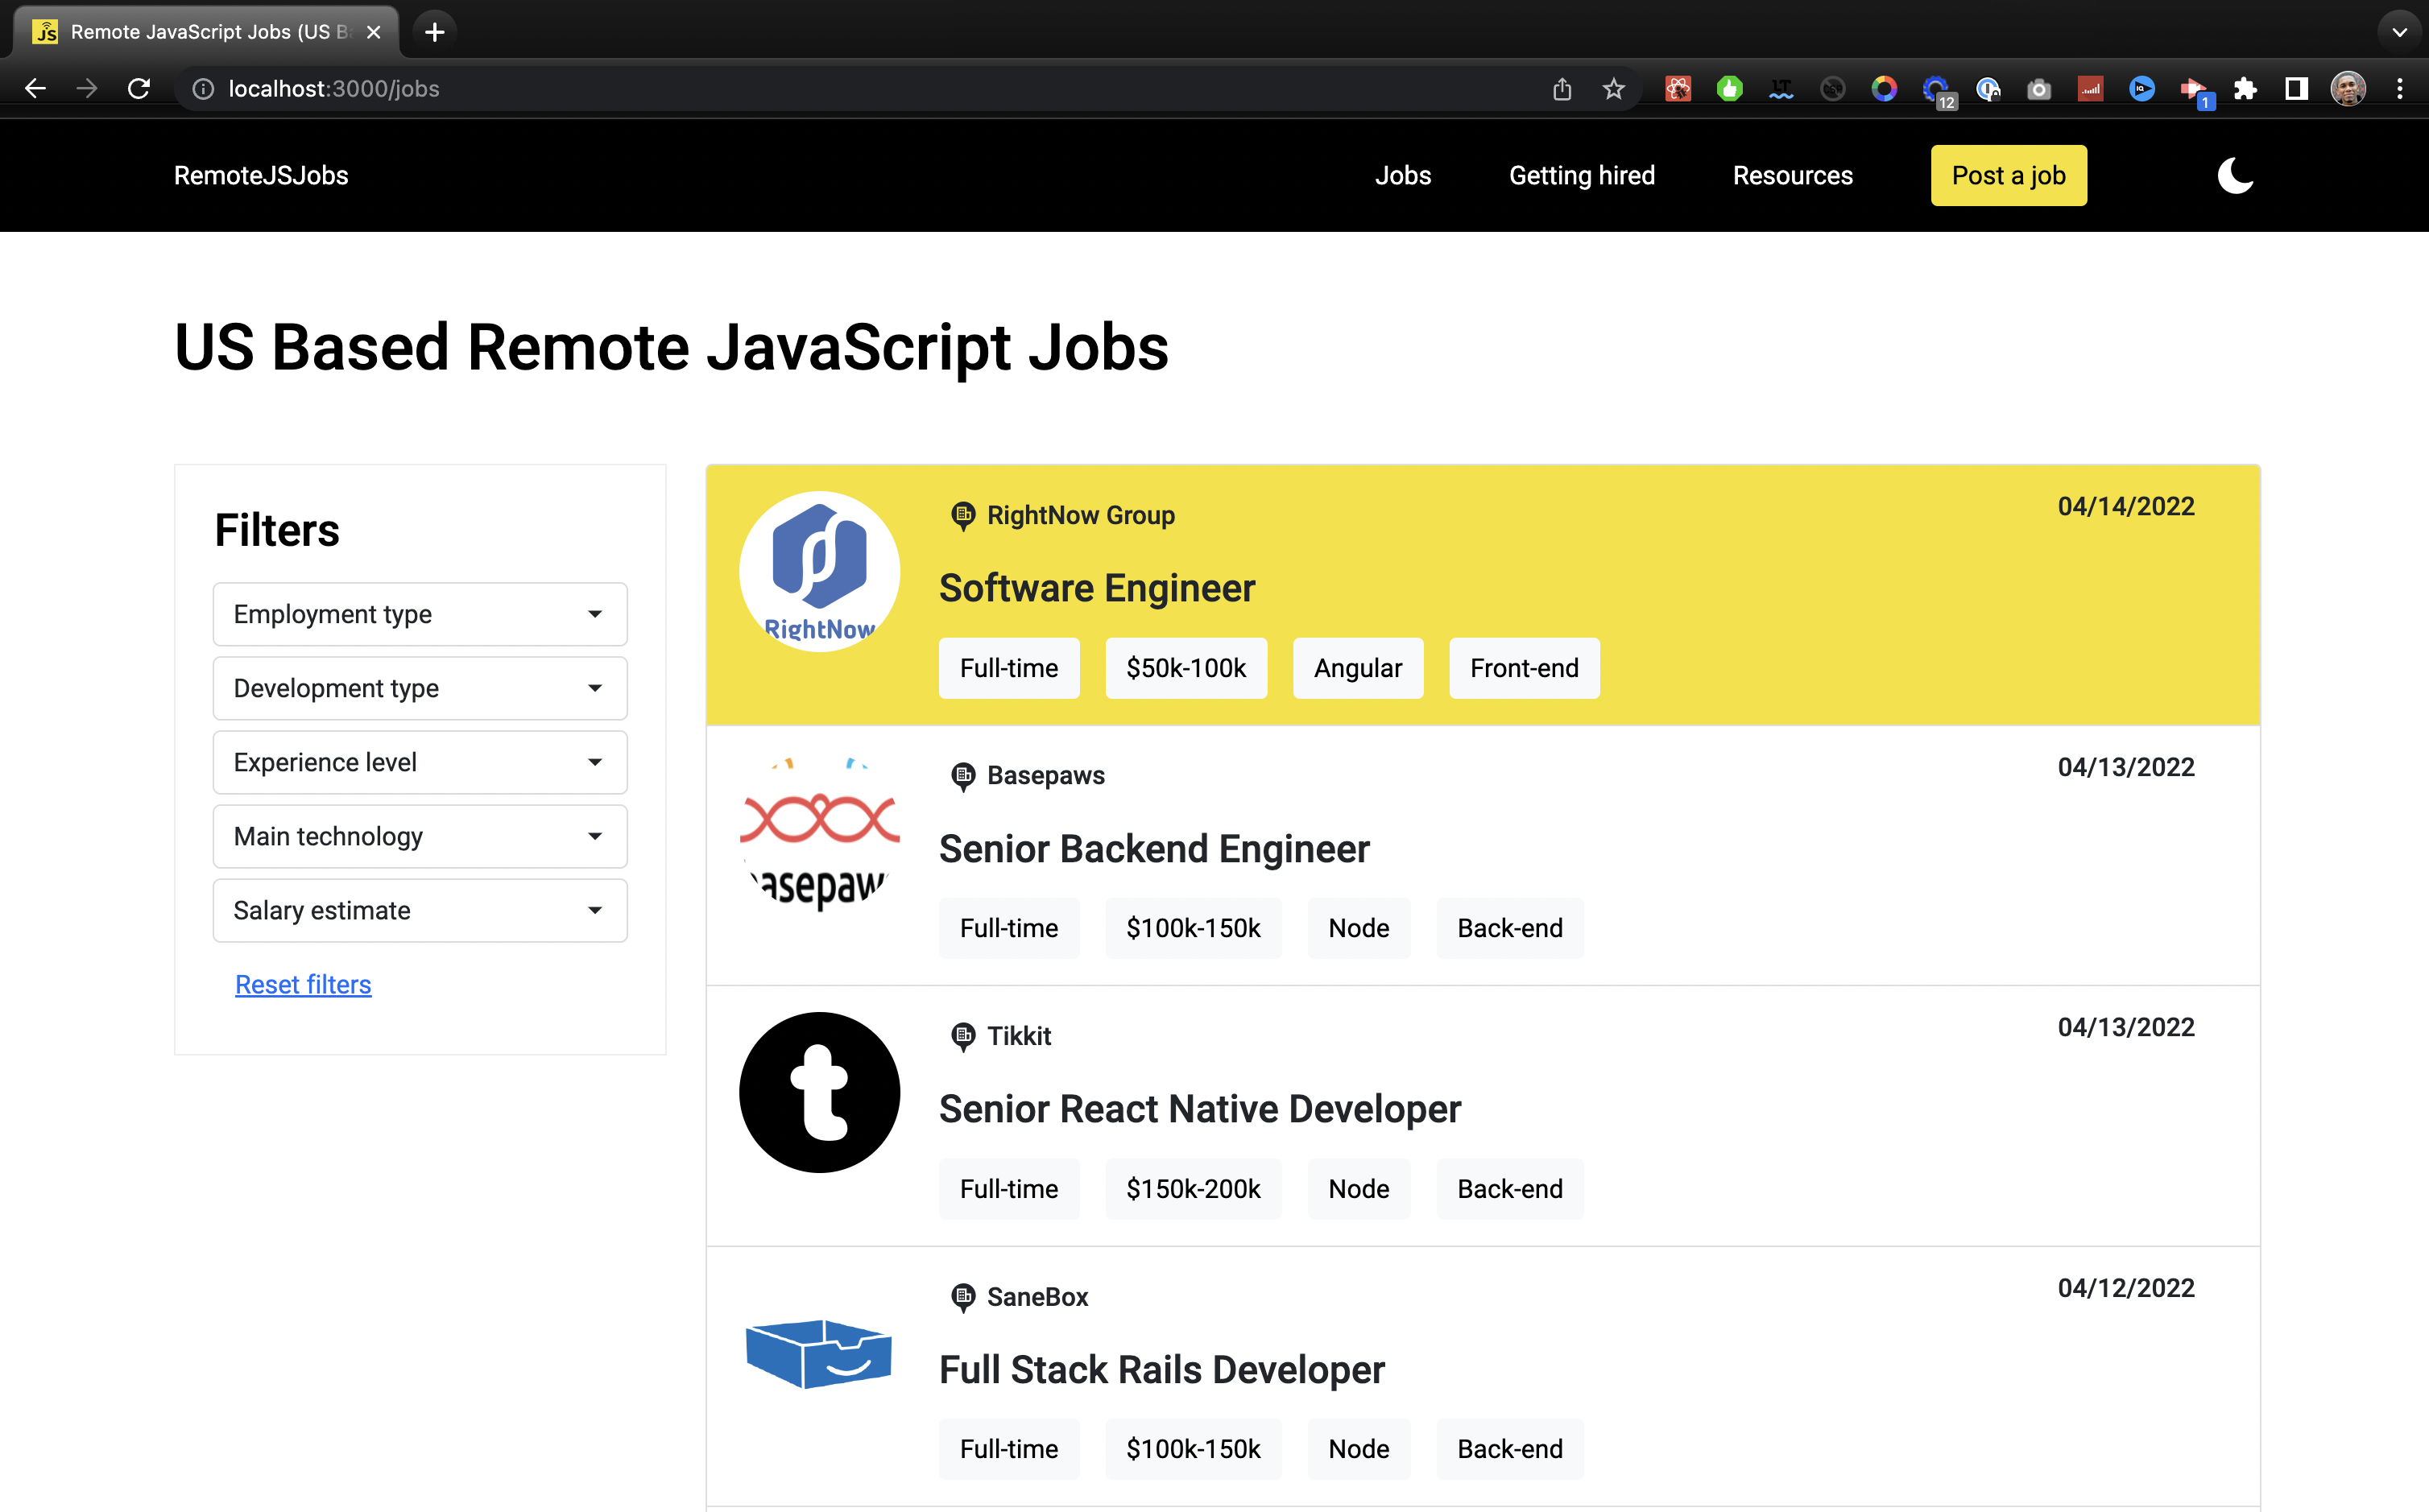Go to the Getting hired menu
This screenshot has width=2429, height=1512.
(x=1581, y=176)
